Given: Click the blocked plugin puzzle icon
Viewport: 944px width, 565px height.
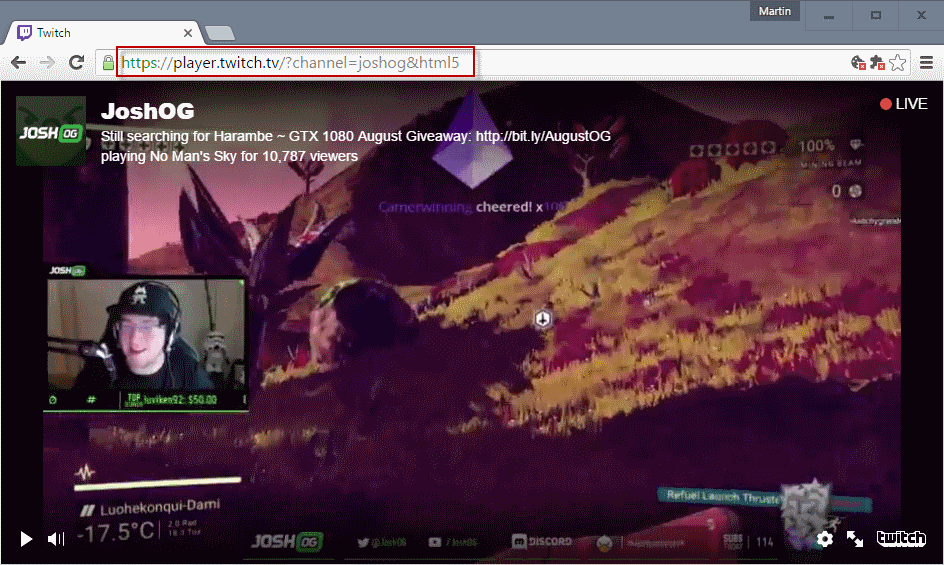Looking at the screenshot, I should click(x=878, y=63).
